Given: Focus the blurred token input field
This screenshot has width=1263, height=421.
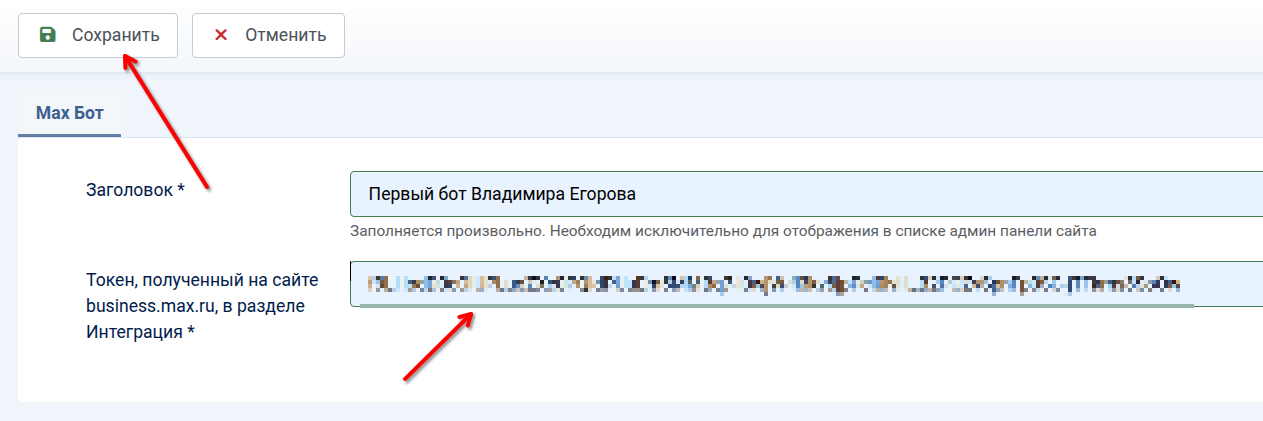Looking at the screenshot, I should [806, 284].
